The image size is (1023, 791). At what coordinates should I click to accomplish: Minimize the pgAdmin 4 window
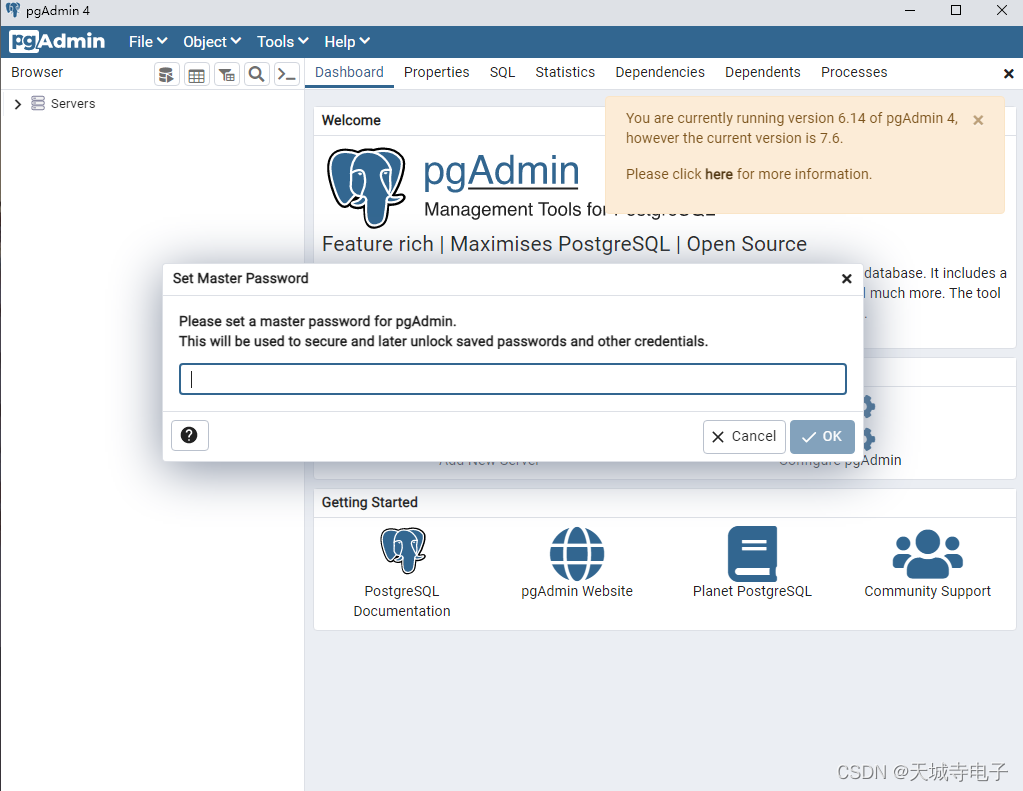point(910,10)
